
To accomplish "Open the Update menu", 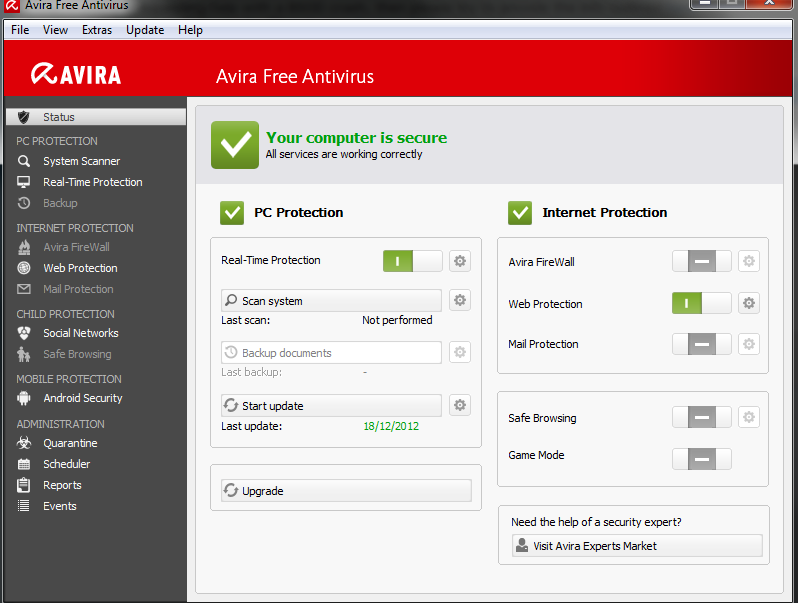I will [145, 30].
